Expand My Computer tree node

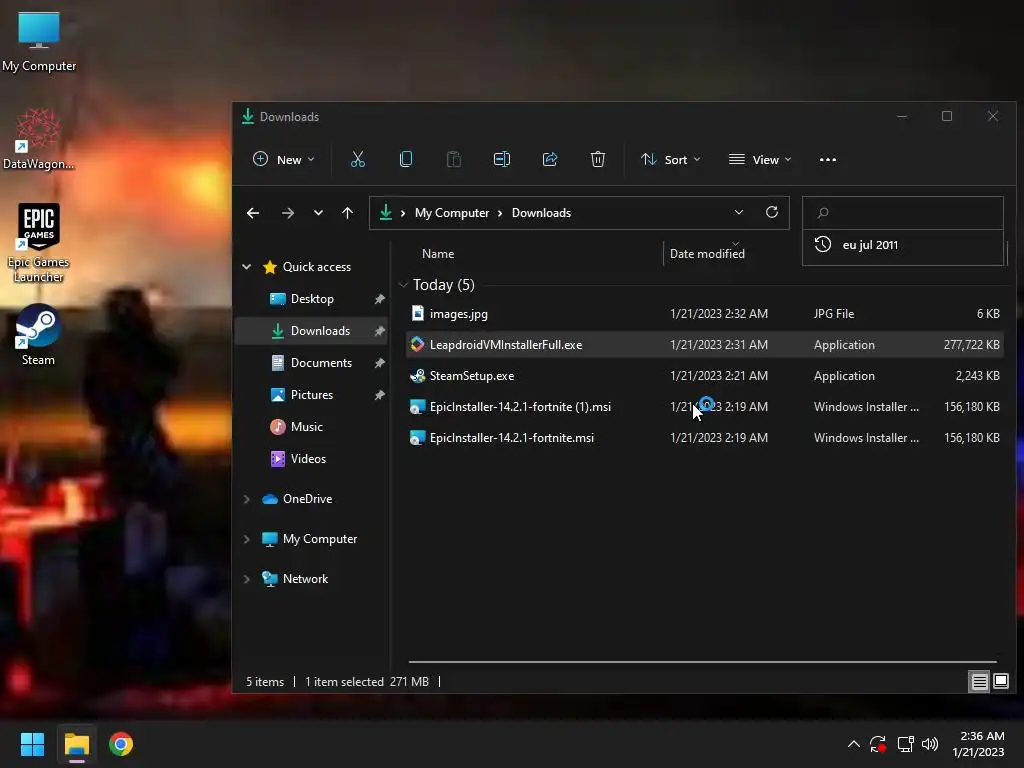coord(247,539)
